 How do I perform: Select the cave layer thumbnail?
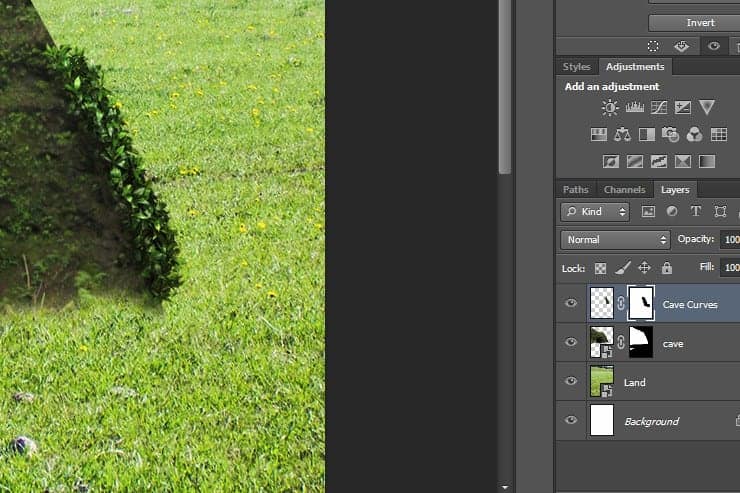(602, 342)
